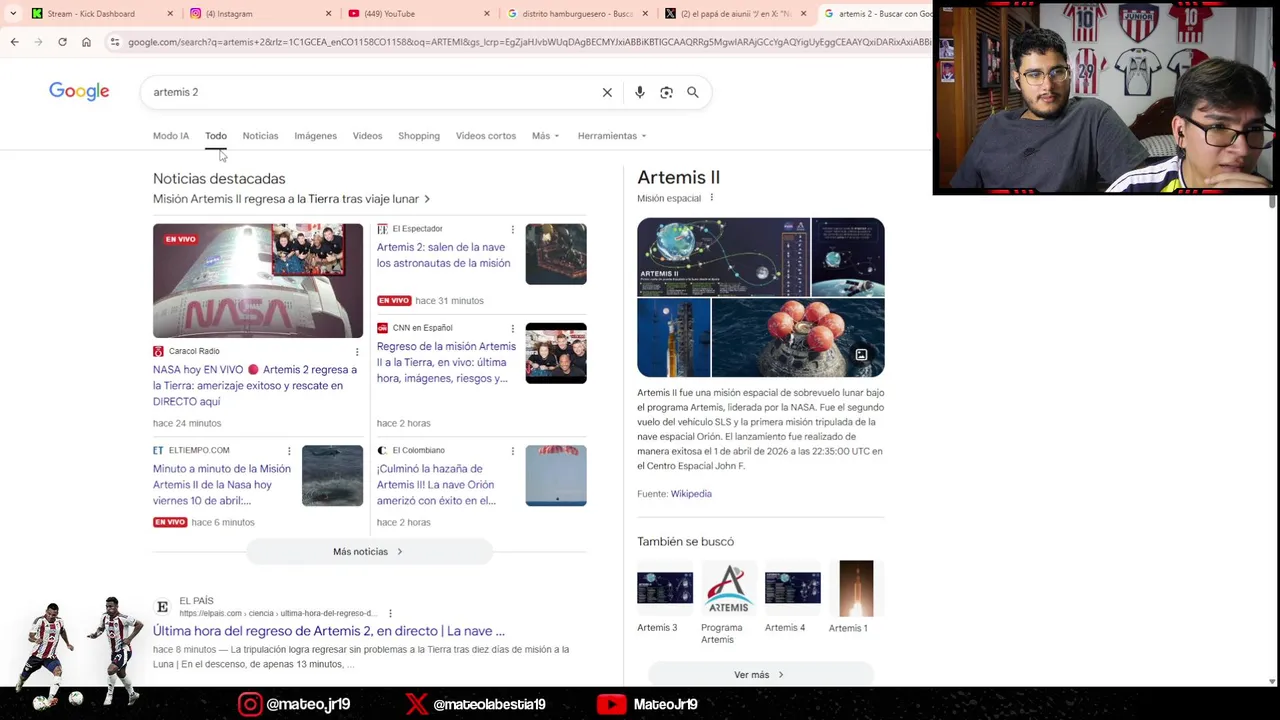Screen dimensions: 1280x720
Task: Open the browser home page icon
Action: click(86, 42)
